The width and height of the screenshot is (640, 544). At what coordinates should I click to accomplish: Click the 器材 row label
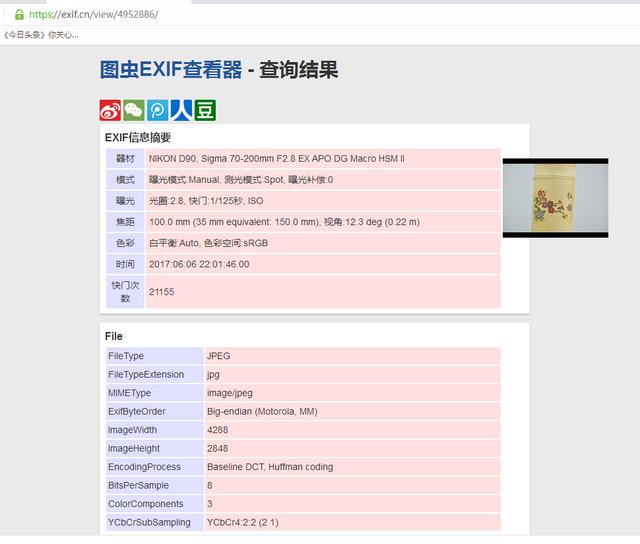point(125,159)
